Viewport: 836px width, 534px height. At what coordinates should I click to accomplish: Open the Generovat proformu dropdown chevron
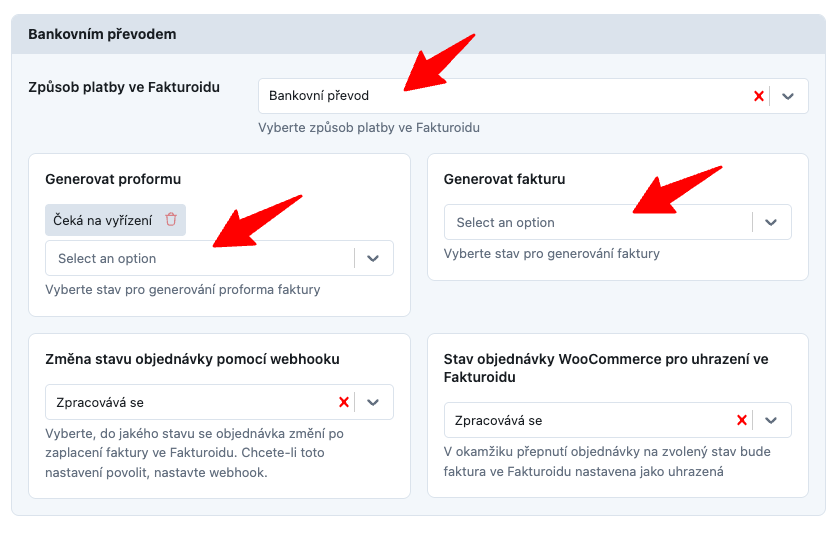tap(373, 258)
